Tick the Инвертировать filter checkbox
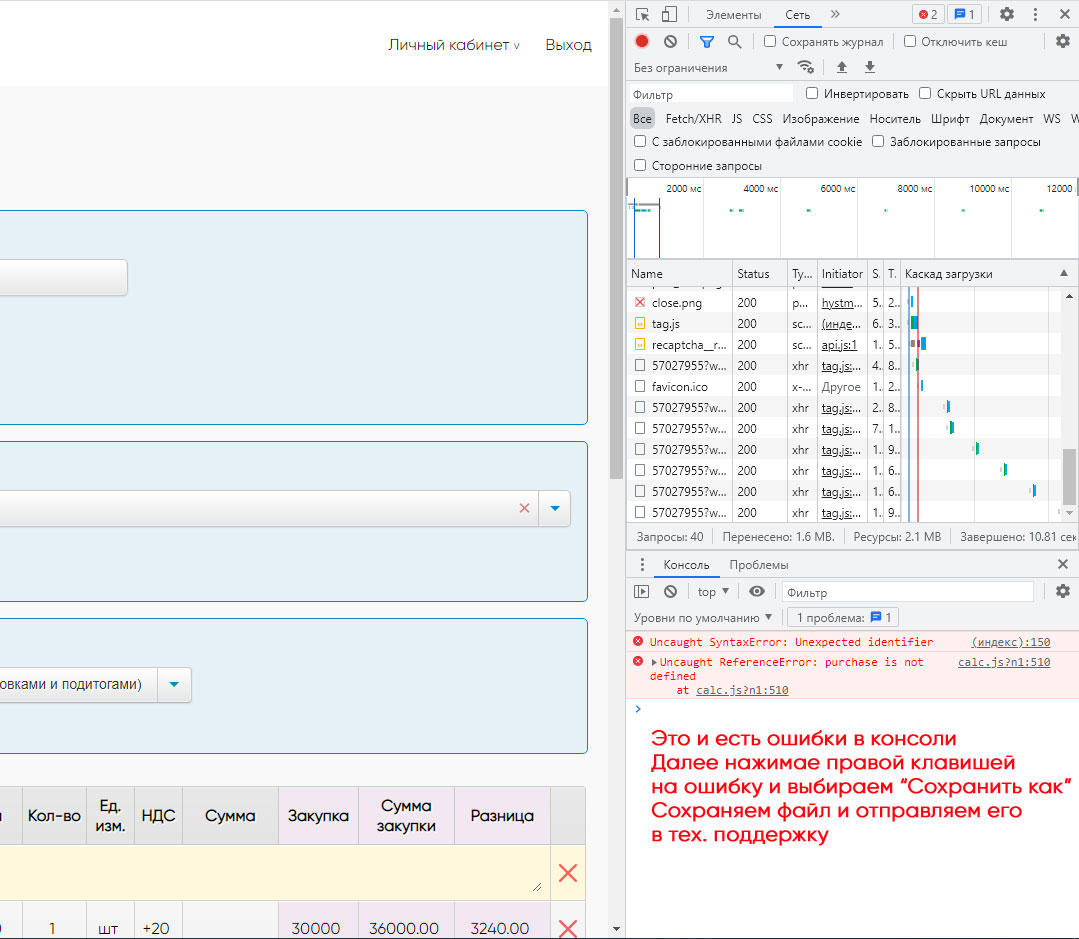 coord(812,93)
